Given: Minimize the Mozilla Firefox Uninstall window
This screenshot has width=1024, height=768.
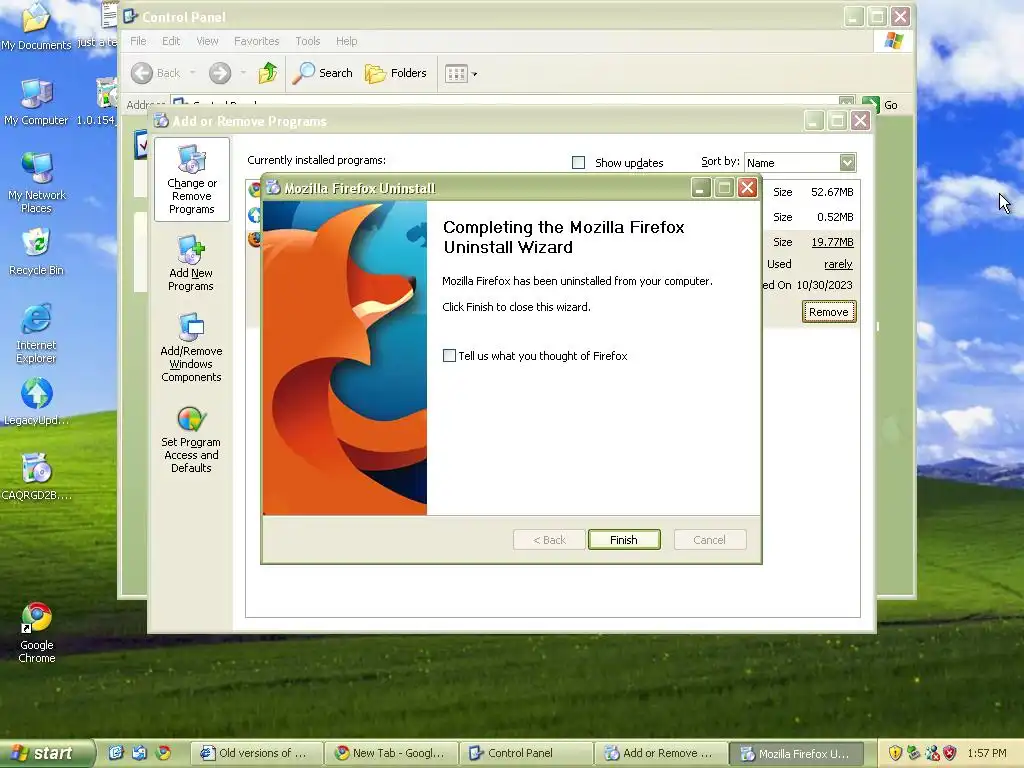Looking at the screenshot, I should pos(700,188).
